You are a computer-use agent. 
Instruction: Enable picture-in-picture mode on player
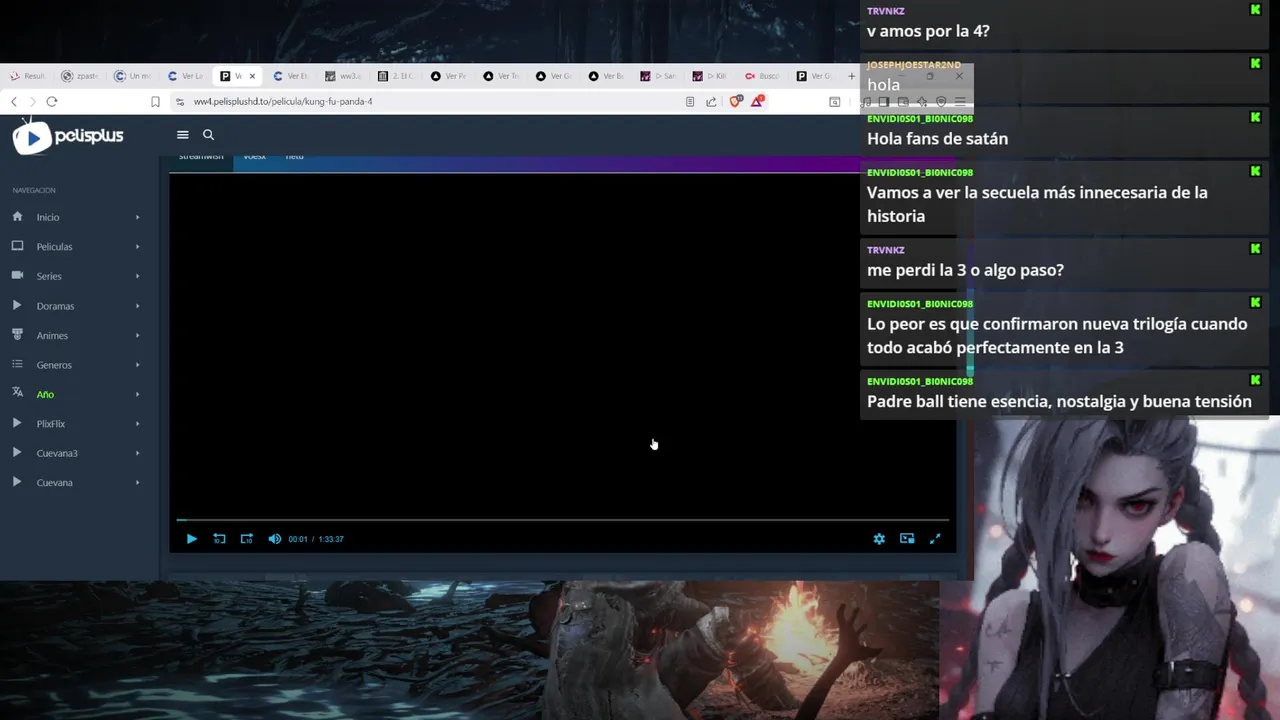[x=907, y=539]
